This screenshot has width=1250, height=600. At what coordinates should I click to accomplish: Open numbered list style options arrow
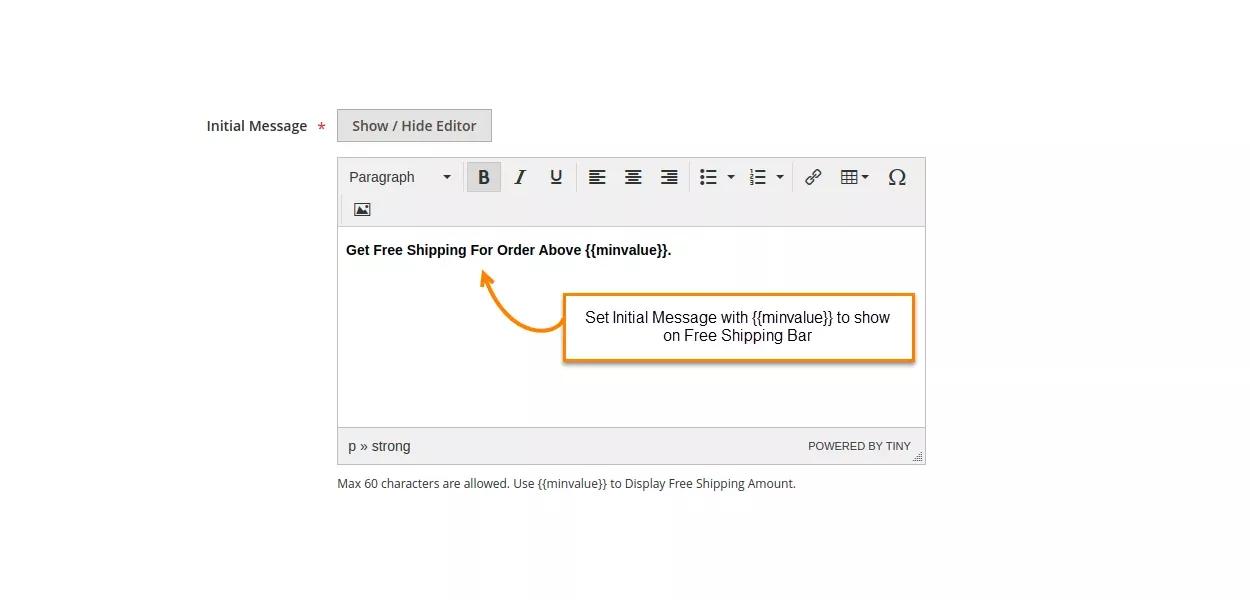(x=780, y=177)
